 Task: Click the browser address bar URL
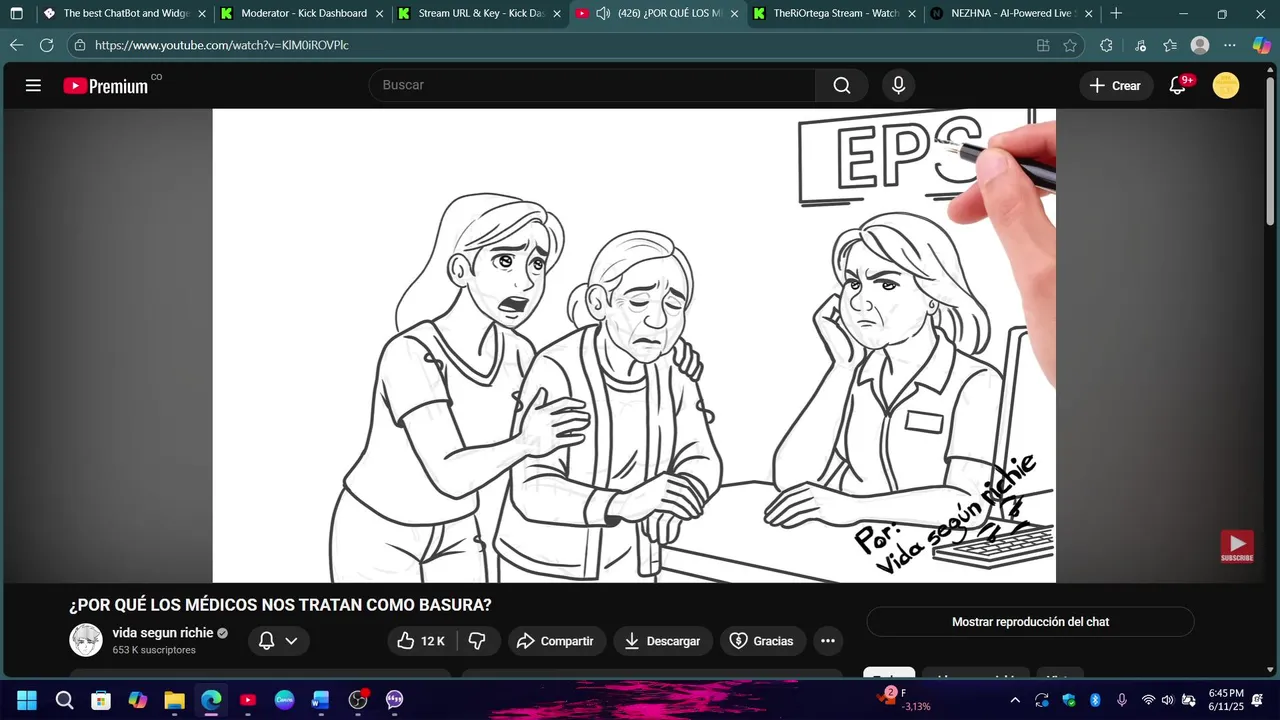pos(222,45)
